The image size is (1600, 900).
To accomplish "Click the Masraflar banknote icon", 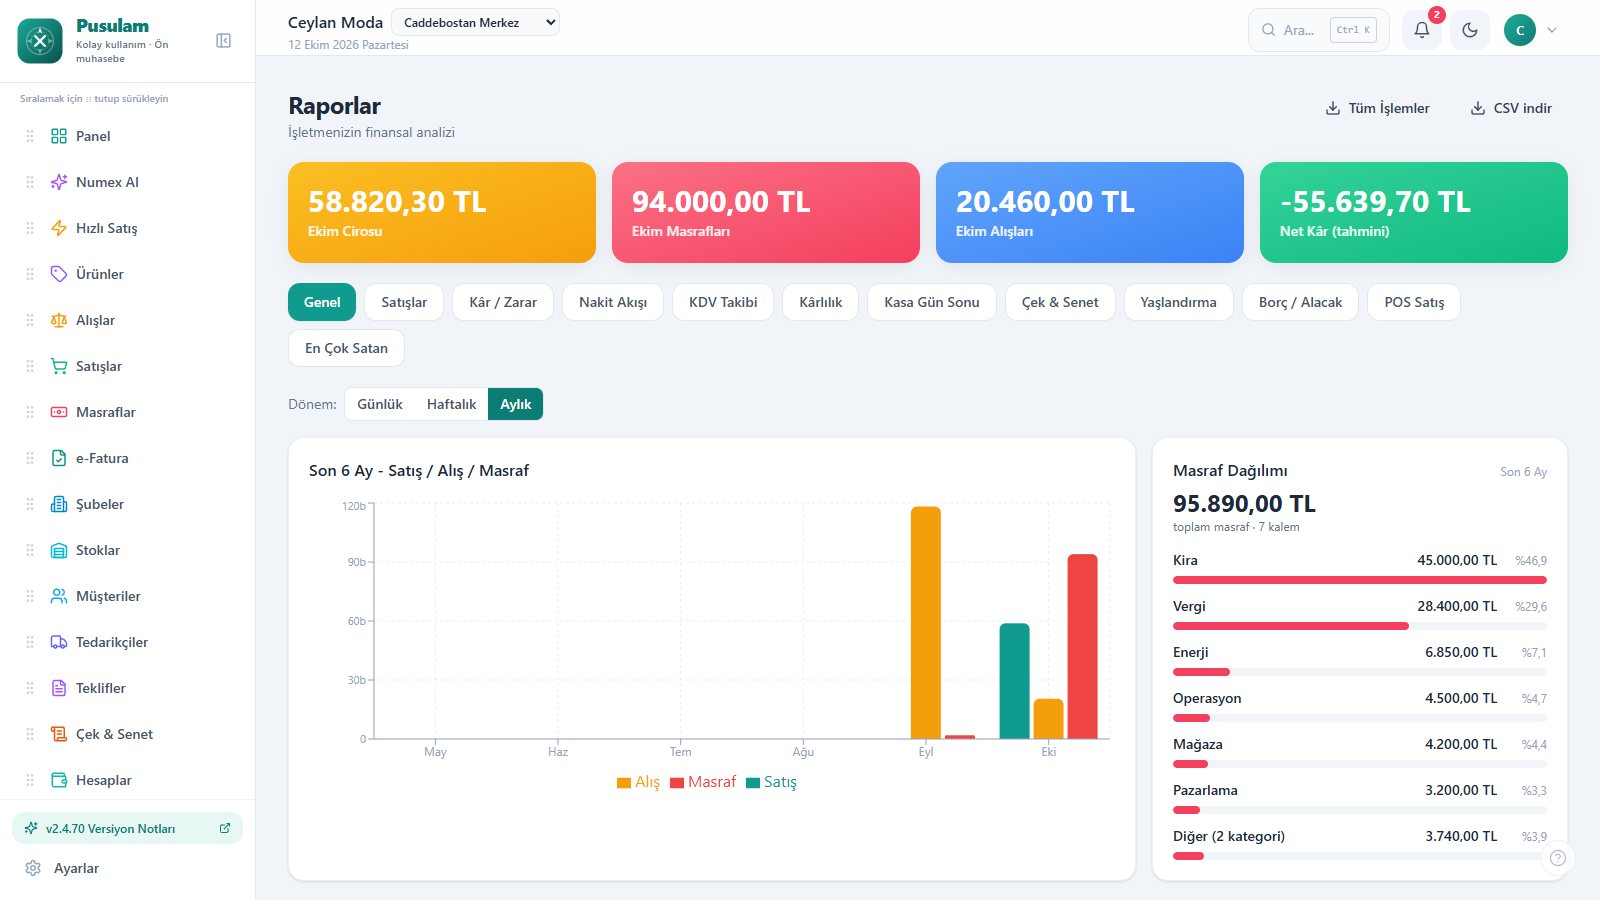I will point(59,412).
